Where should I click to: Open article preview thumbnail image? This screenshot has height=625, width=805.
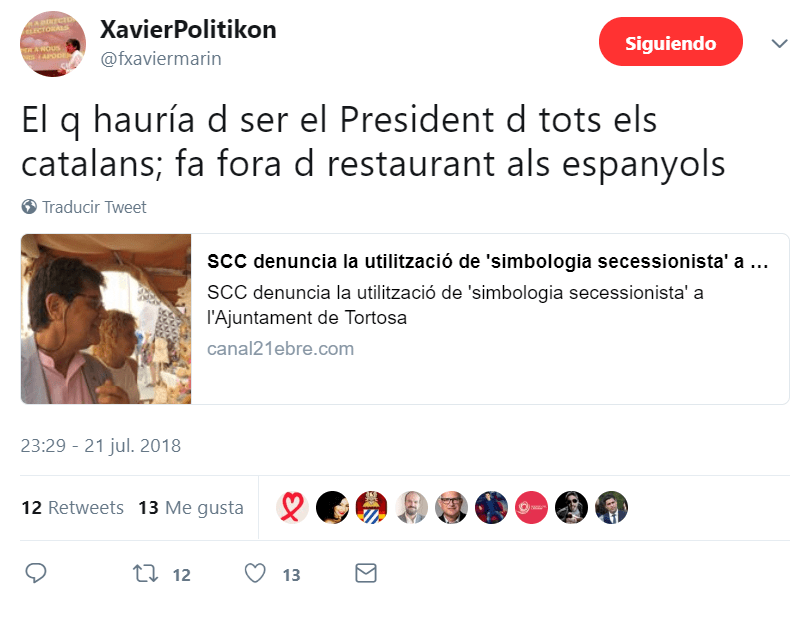pyautogui.click(x=106, y=319)
